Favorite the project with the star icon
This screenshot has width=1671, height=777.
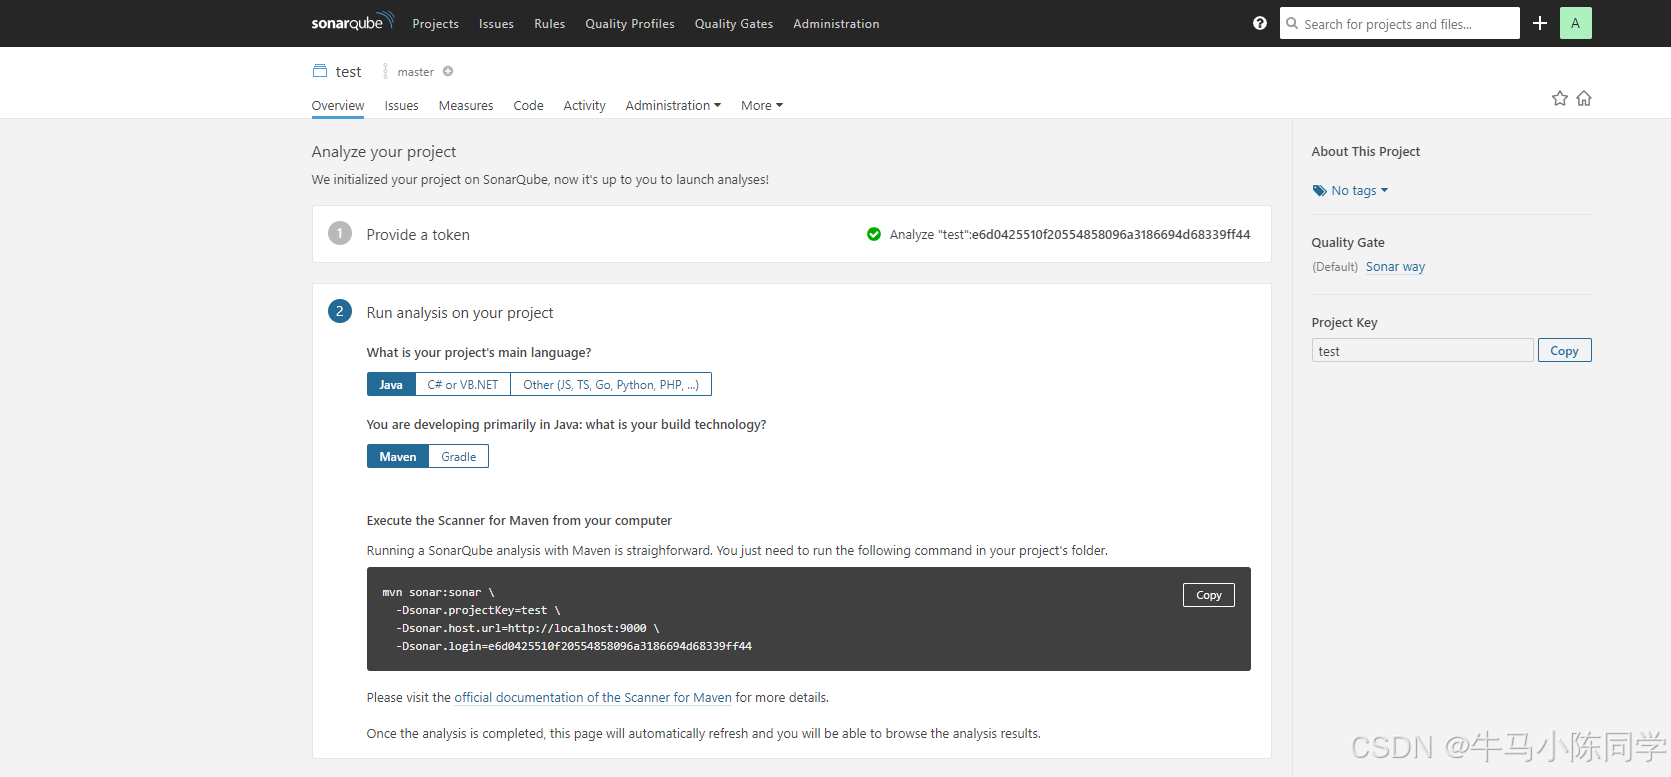coord(1560,98)
